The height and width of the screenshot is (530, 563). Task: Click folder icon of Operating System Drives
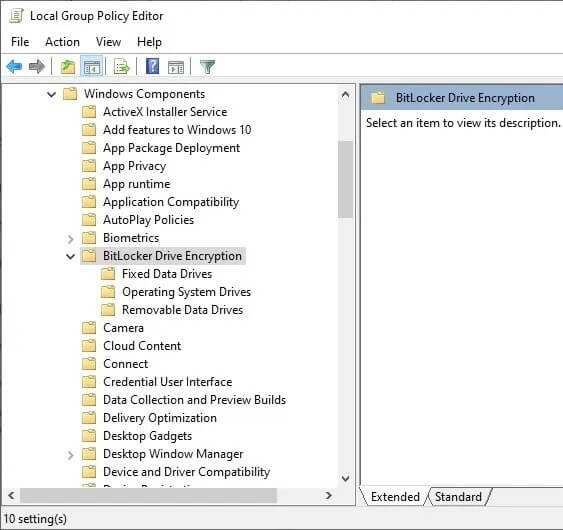(x=108, y=292)
